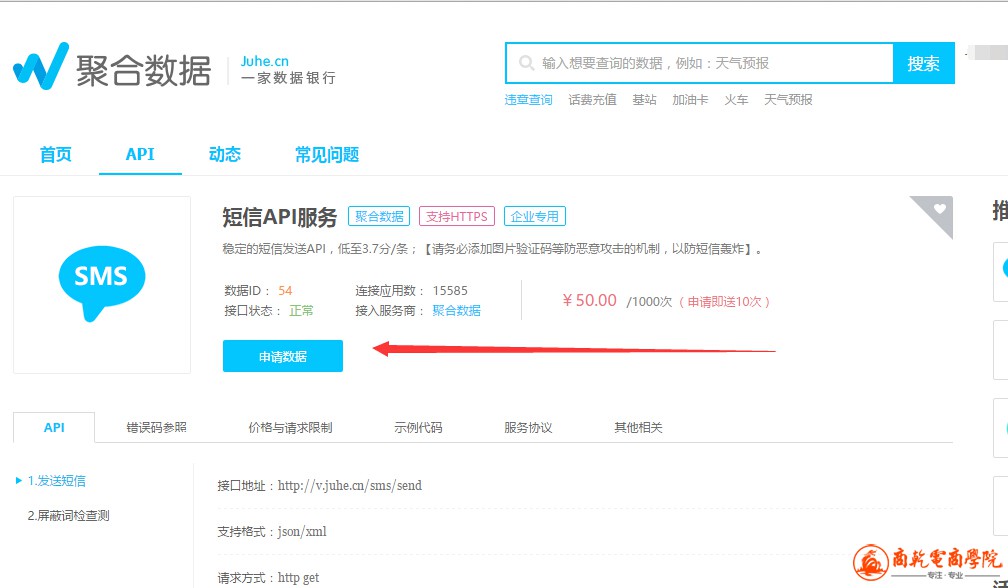Open the 常见问题 navigation tab

click(x=326, y=154)
